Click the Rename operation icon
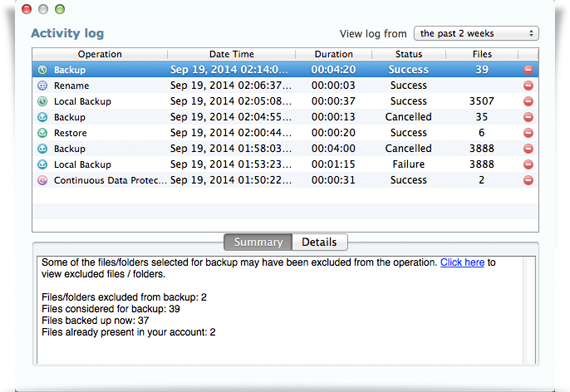The image size is (570, 392). point(43,85)
